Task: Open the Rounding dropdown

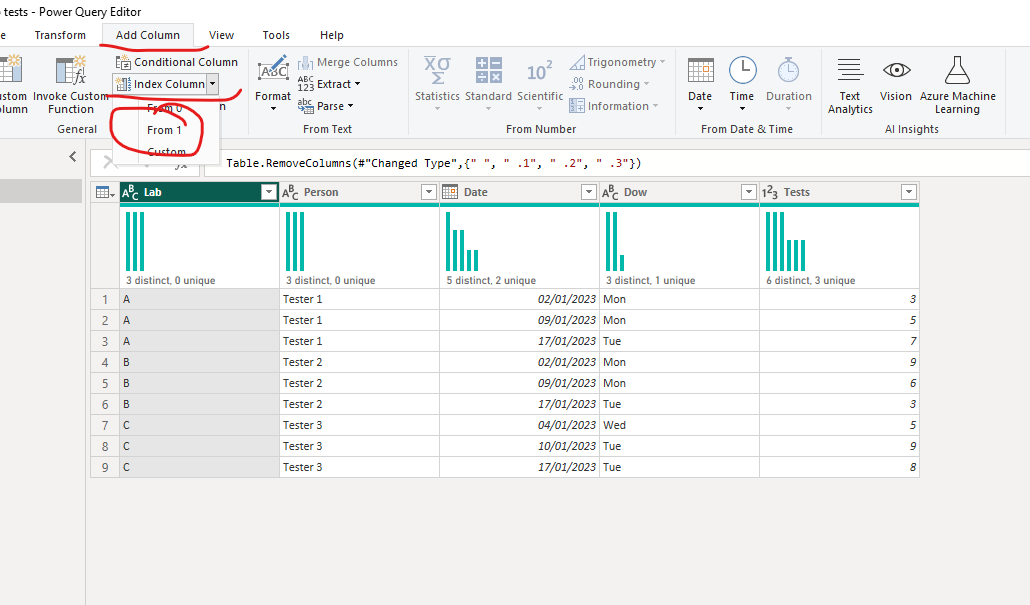Action: pos(609,84)
